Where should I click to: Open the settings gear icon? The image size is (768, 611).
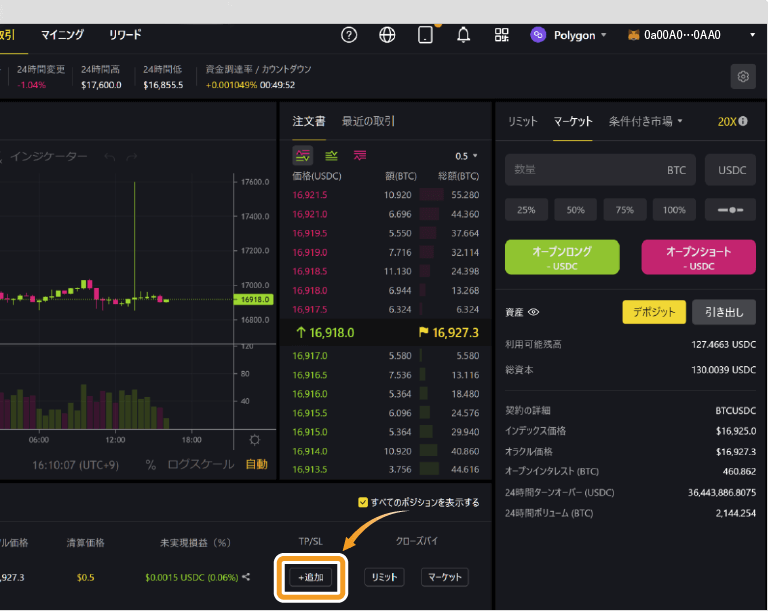742,76
